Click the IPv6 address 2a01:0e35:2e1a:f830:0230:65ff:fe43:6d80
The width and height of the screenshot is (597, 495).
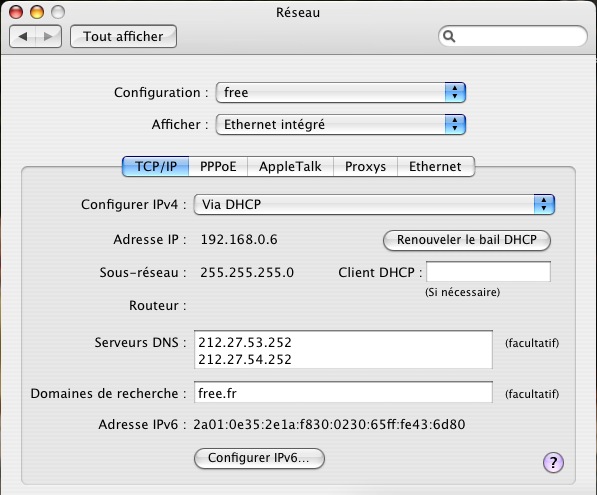tap(329, 424)
